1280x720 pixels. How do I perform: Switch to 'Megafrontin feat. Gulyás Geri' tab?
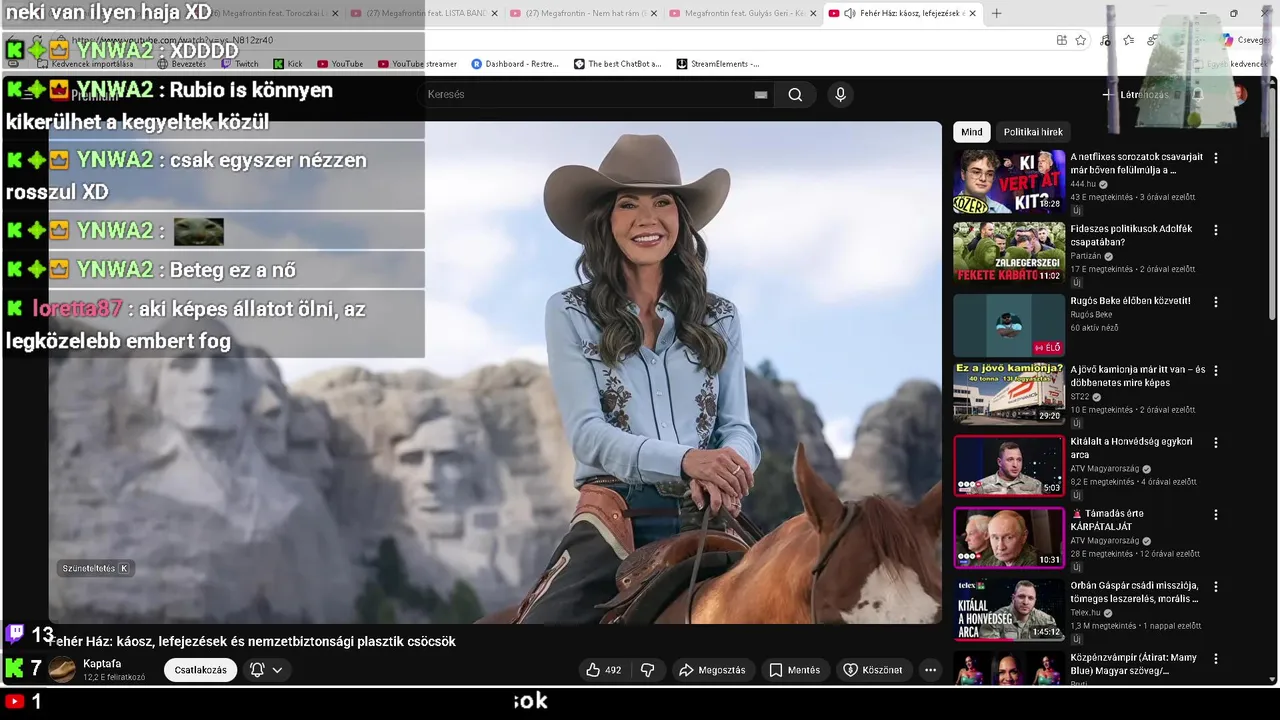click(741, 13)
